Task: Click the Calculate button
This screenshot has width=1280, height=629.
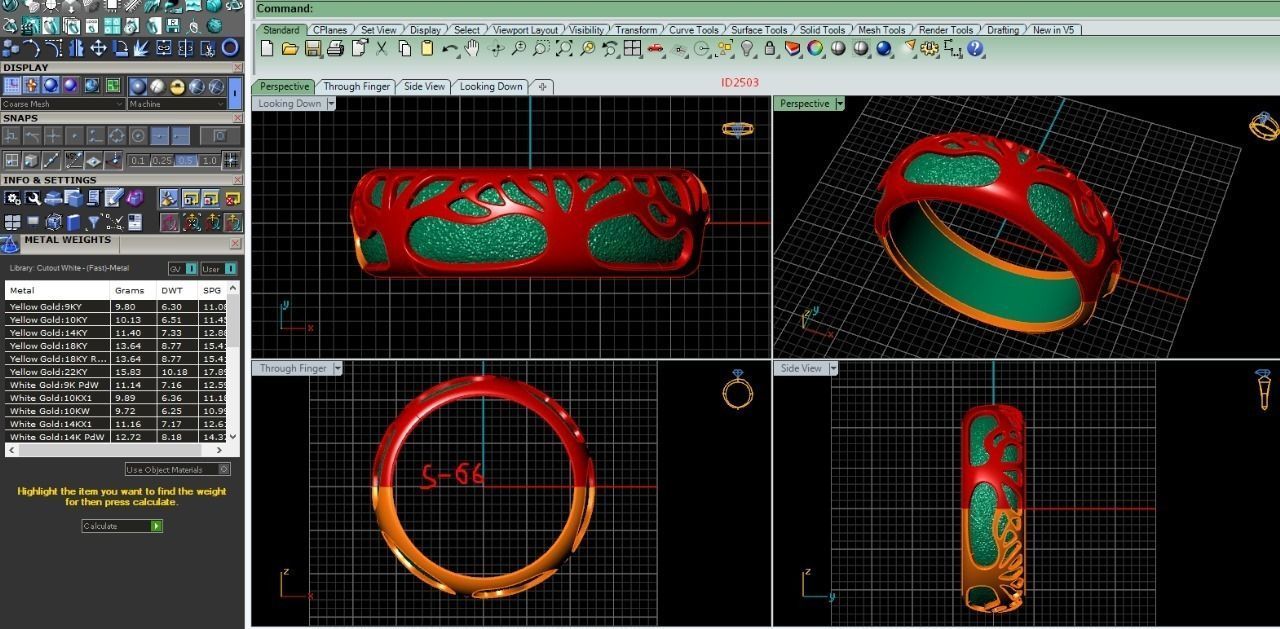Action: (x=121, y=526)
